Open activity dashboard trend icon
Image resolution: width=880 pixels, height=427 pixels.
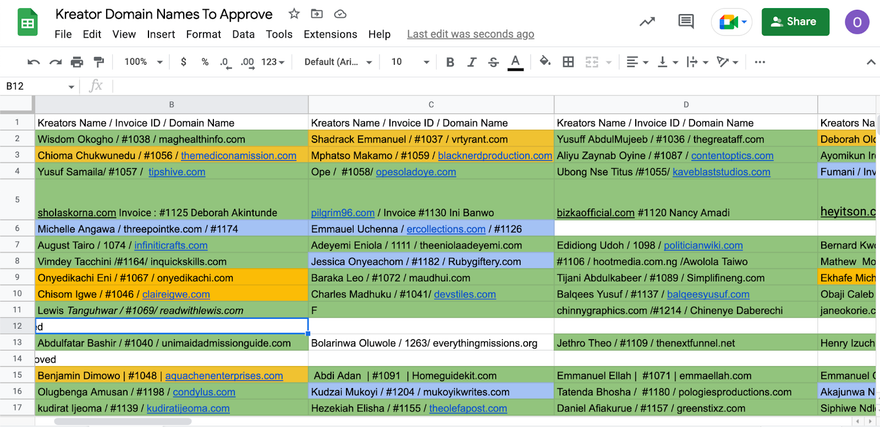click(647, 22)
